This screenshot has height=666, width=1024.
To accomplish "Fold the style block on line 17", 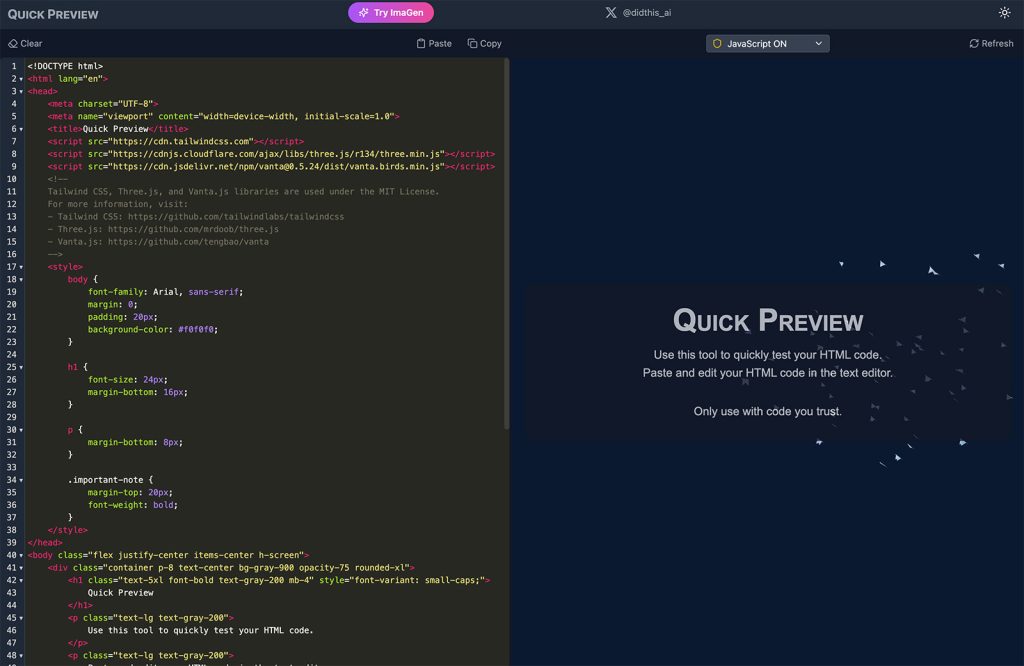I will tap(21, 267).
